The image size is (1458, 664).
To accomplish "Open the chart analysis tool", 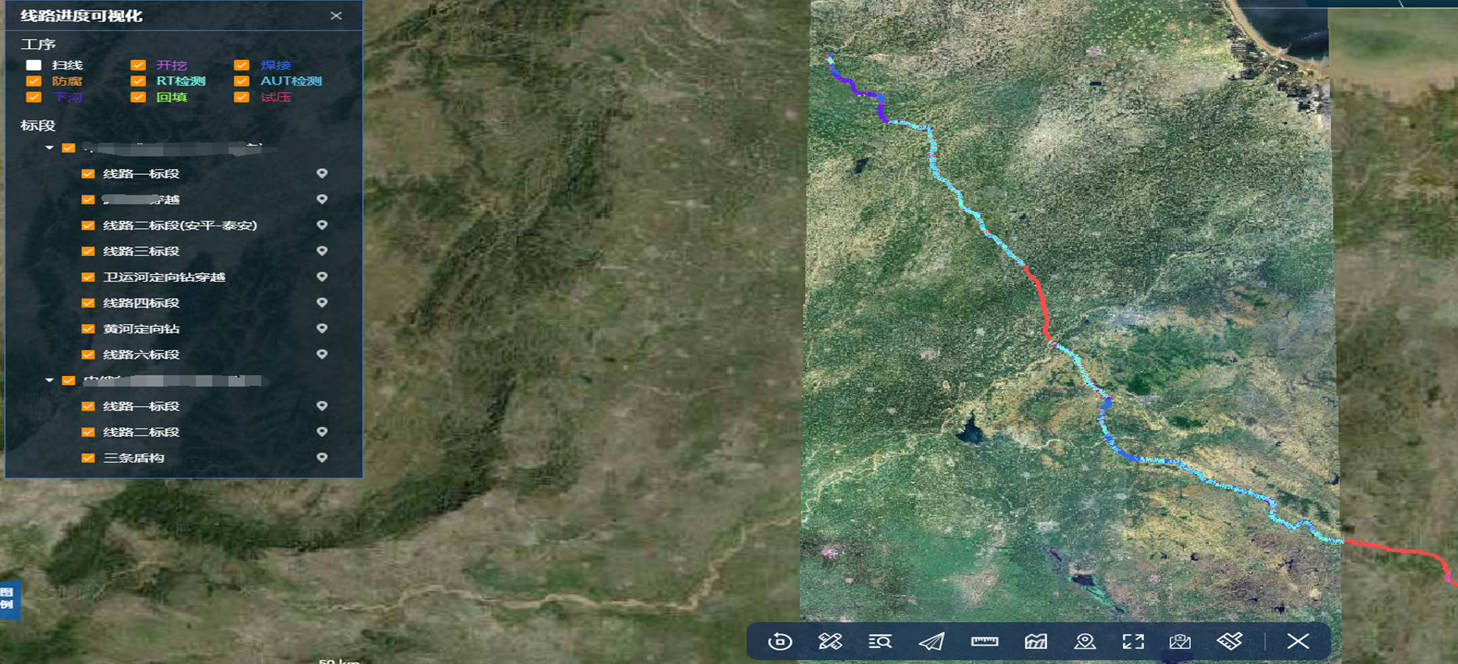I will click(x=1035, y=642).
